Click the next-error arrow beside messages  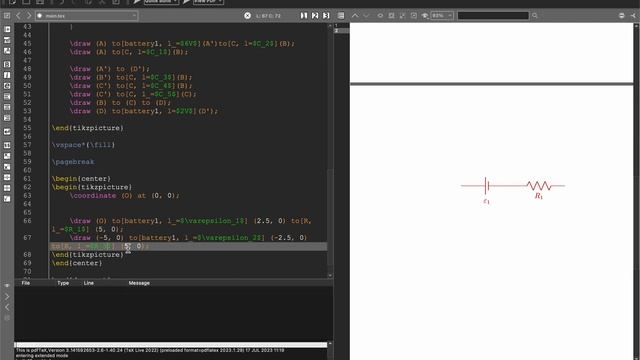coord(7,296)
